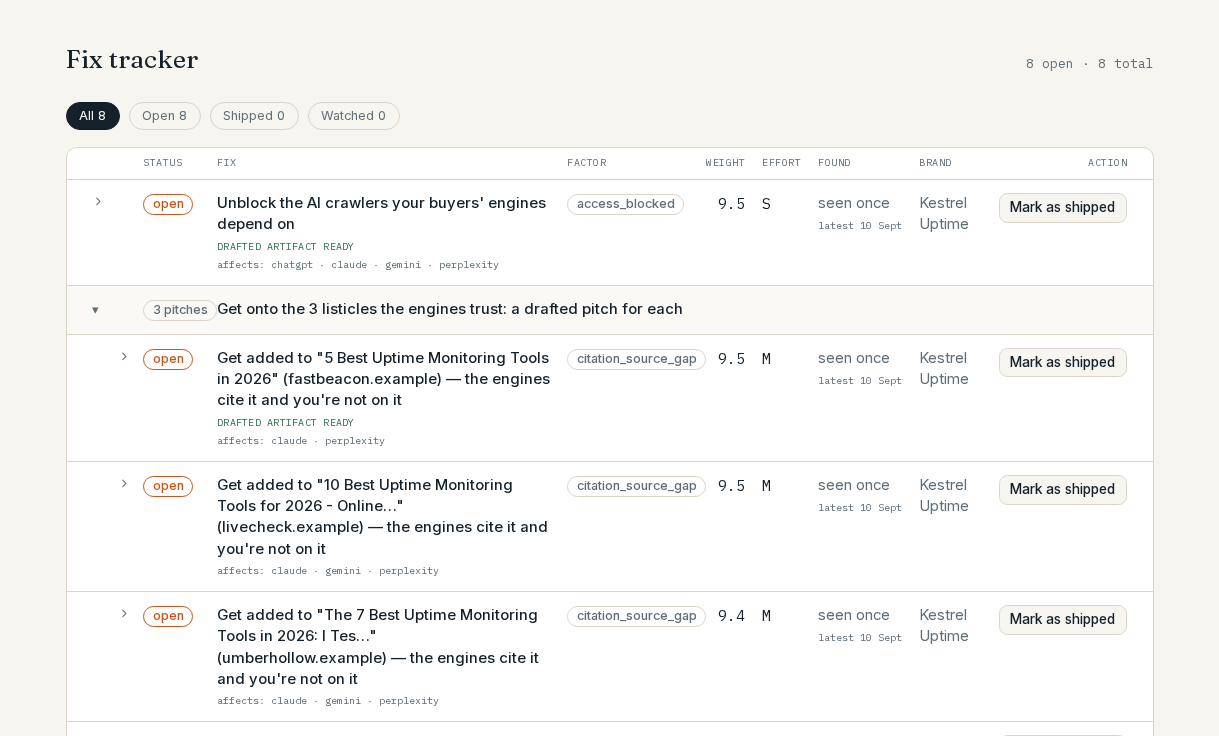Click the FOUND column header
Viewport: 1219px width, 736px height.
tap(834, 163)
